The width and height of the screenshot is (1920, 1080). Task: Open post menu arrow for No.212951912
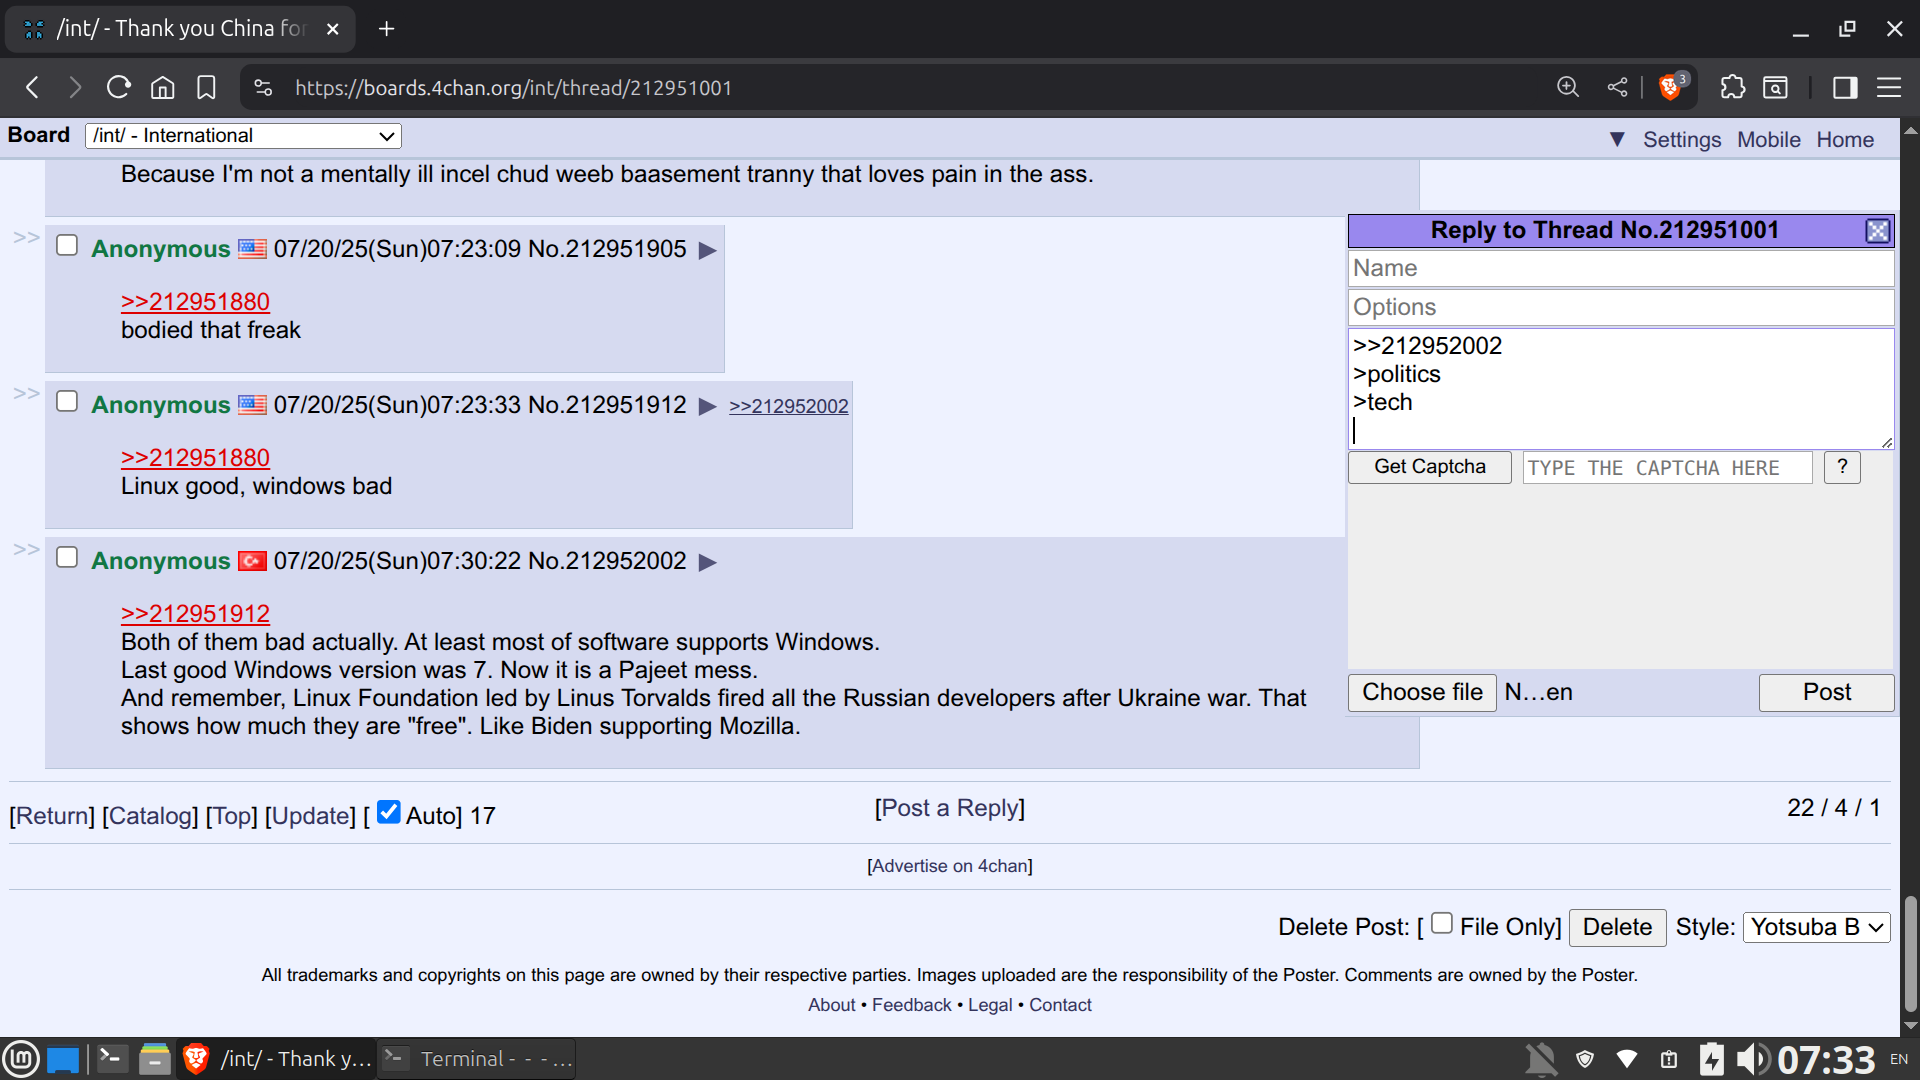point(708,406)
